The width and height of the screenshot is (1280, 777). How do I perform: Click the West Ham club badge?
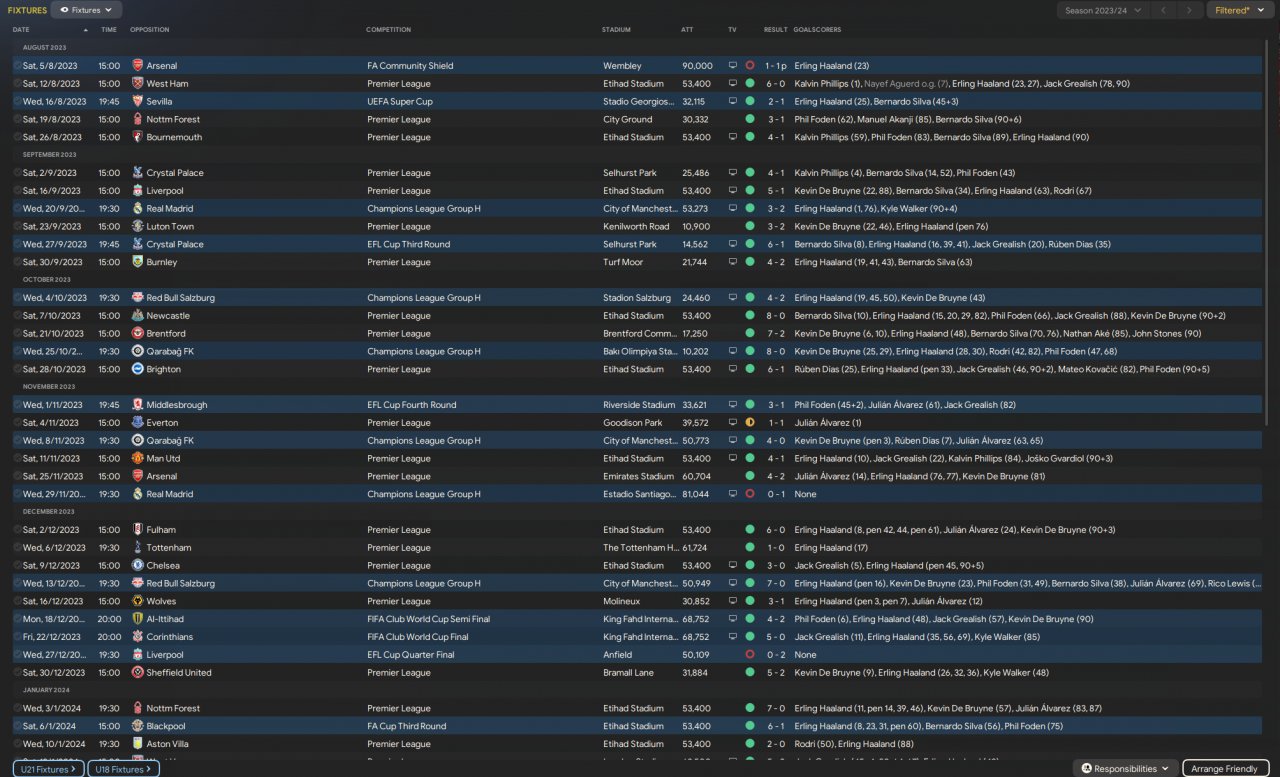[137, 84]
